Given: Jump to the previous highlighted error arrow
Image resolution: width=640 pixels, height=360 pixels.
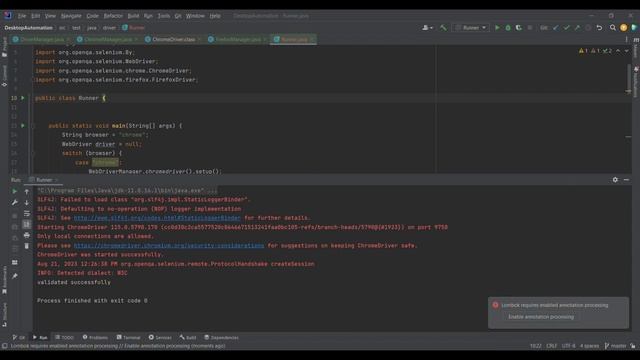Looking at the screenshot, I should 618,51.
